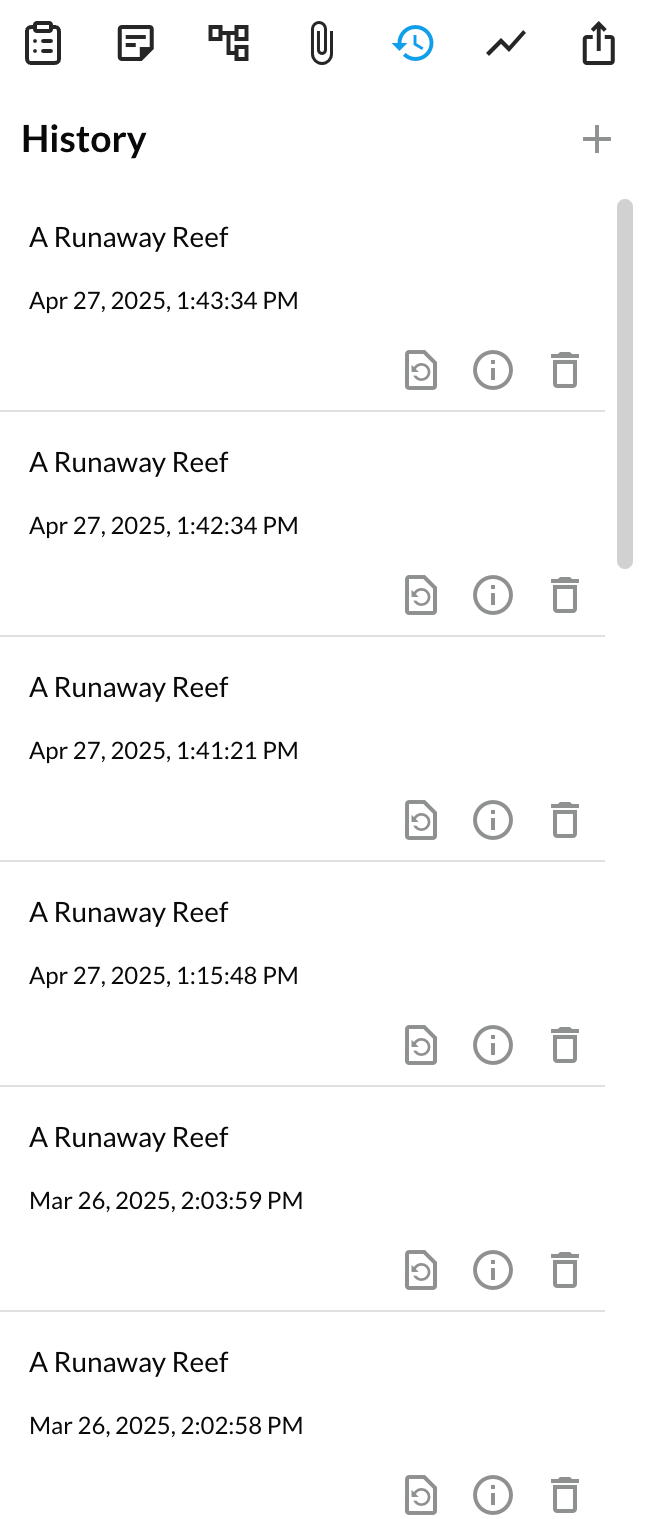Screen dimensions: 645x1519
Task: Open the statistics trend line icon
Action: click(506, 44)
